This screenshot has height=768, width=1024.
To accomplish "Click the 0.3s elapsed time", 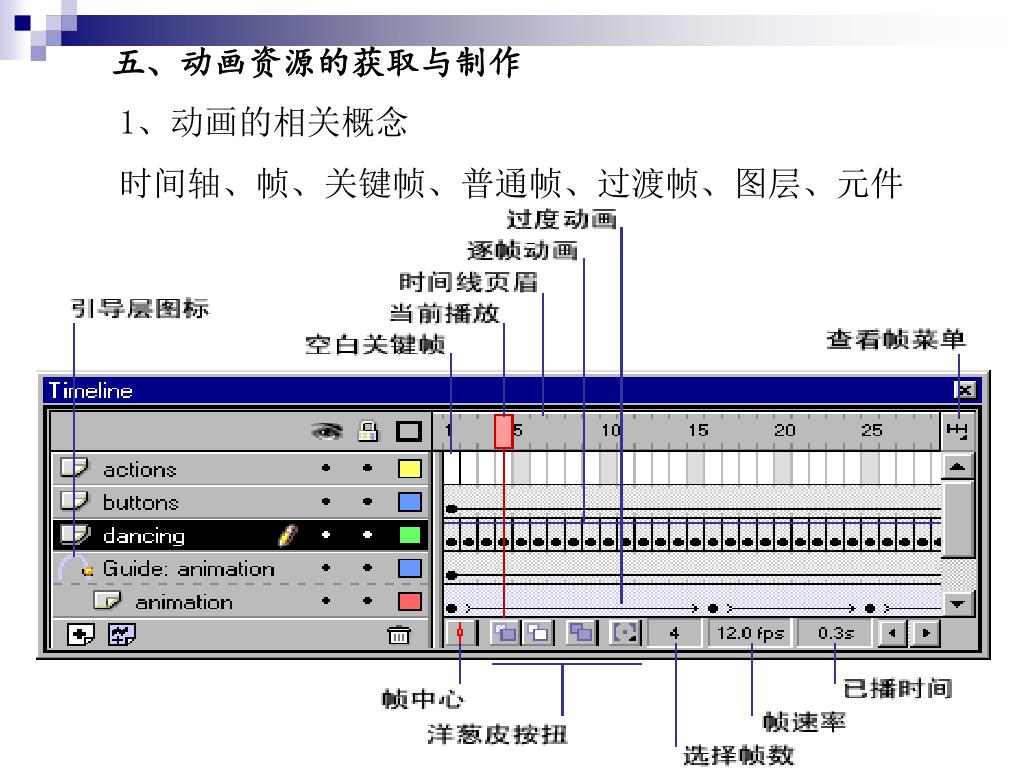I will click(835, 633).
